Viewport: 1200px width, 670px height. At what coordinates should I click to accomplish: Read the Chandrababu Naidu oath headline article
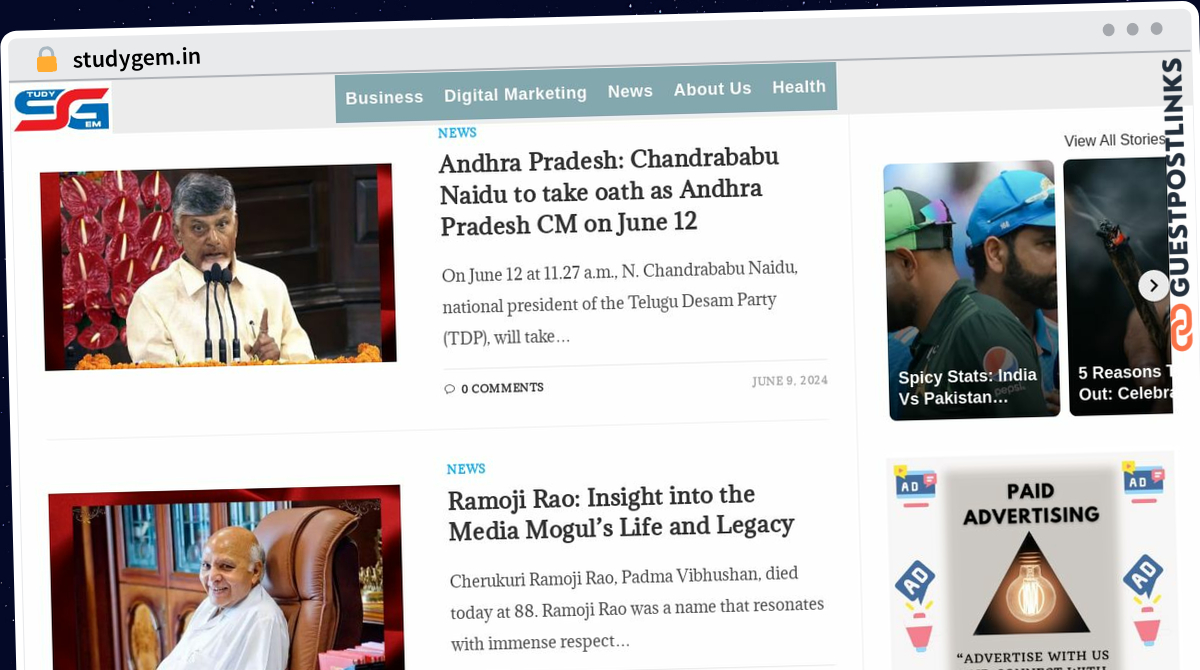coord(609,190)
